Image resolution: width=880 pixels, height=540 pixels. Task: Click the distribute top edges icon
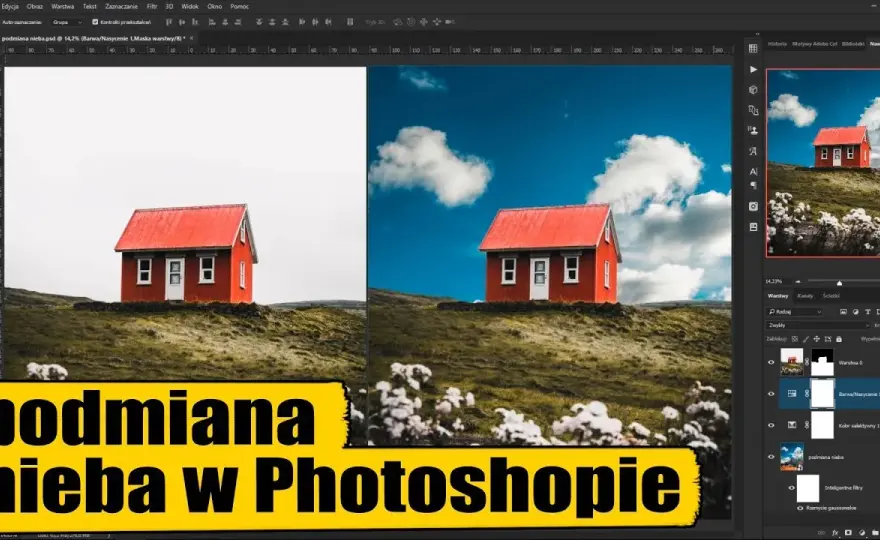(259, 22)
